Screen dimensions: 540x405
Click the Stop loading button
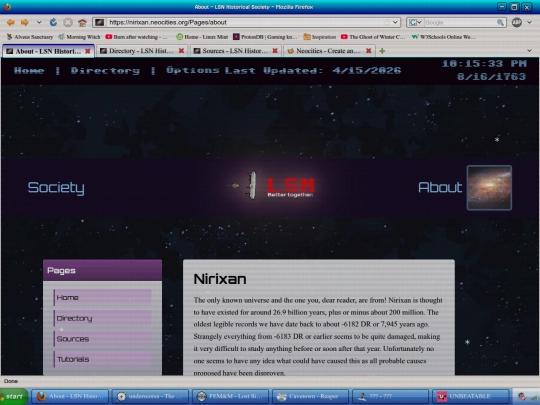click(68, 22)
